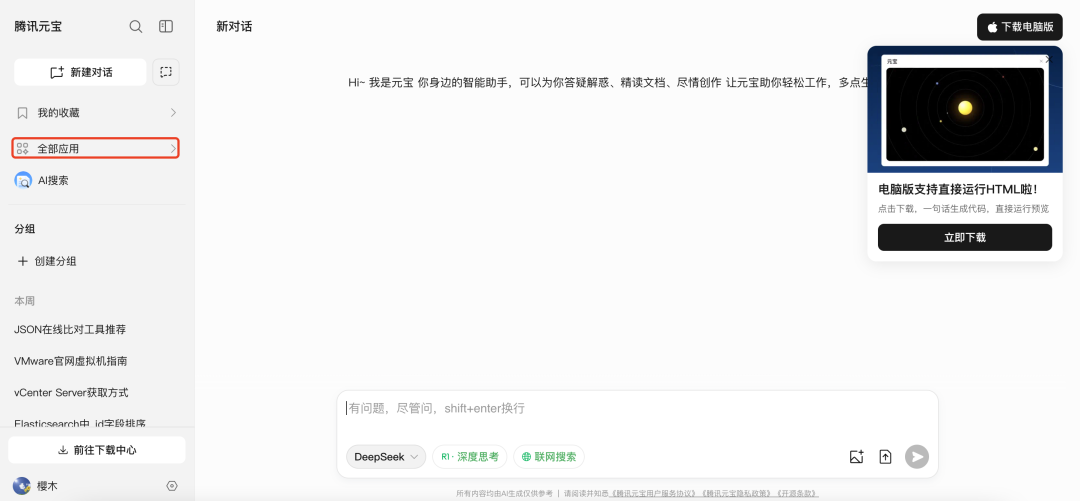Viewport: 1080px width, 501px height.
Task: Click the 腾讯元宝 title in sidebar
Action: click(39, 27)
